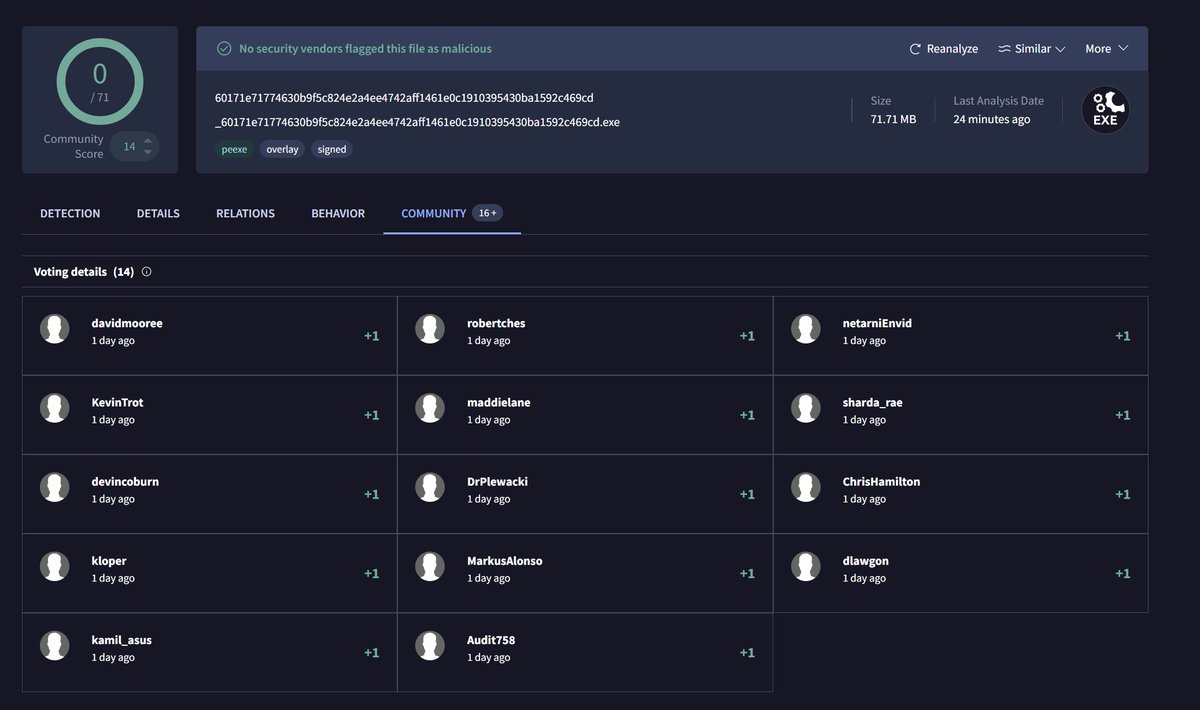The width and height of the screenshot is (1200, 710).
Task: Click '1 day ago' under kamil_asus
Action: [x=113, y=657]
